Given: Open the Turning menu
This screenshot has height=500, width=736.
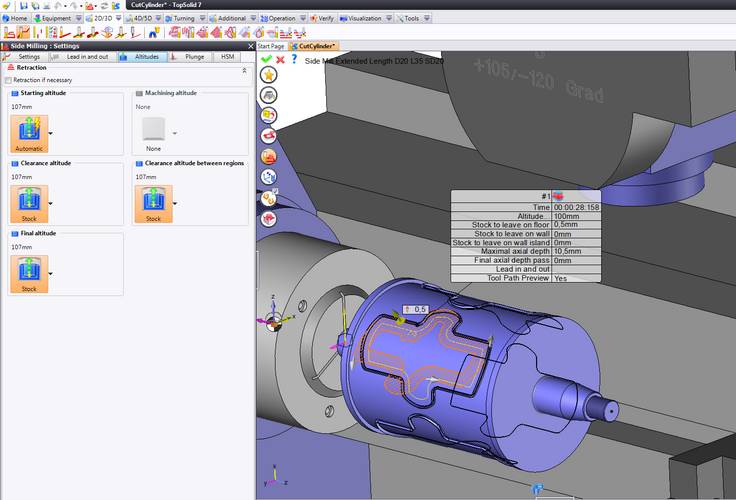Looking at the screenshot, I should [185, 18].
